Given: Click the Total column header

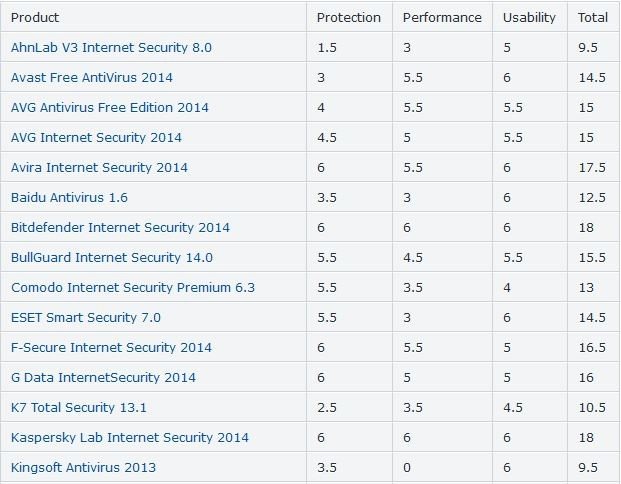Looking at the screenshot, I should pyautogui.click(x=594, y=17).
